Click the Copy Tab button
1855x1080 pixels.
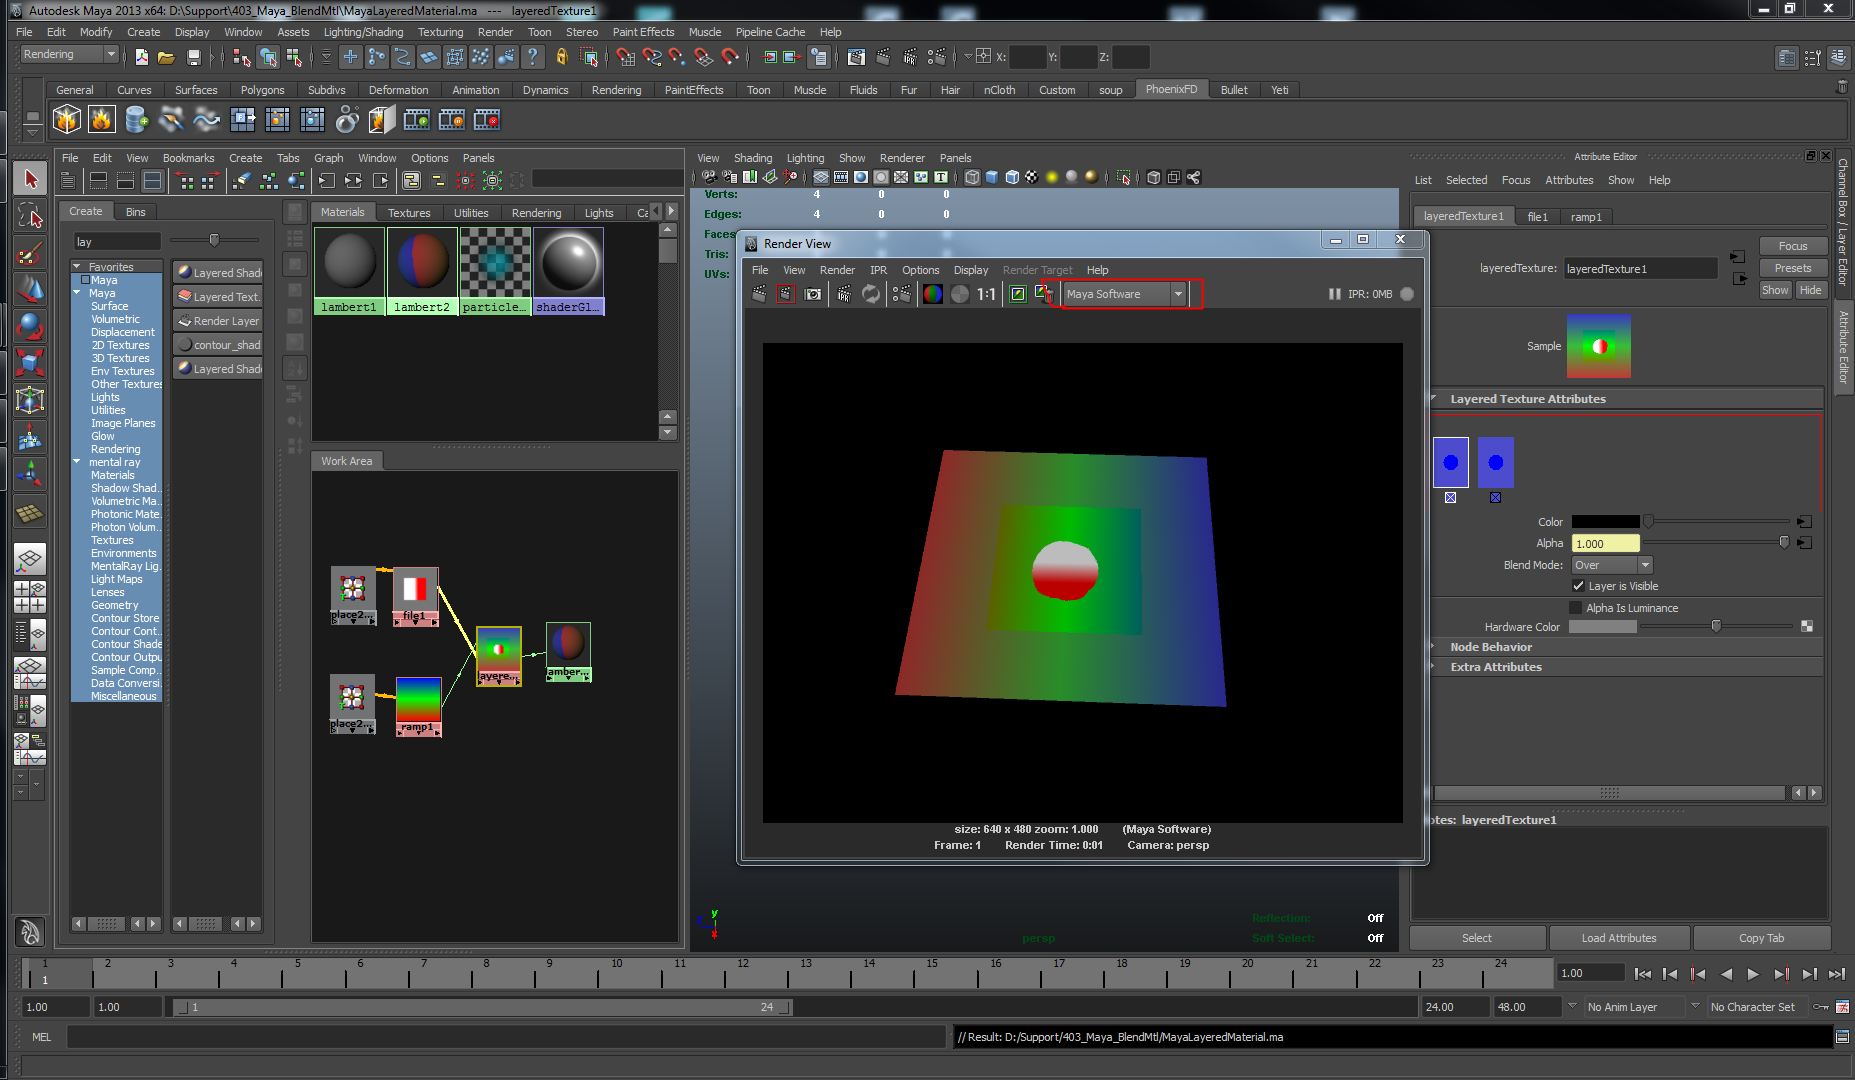click(1761, 938)
